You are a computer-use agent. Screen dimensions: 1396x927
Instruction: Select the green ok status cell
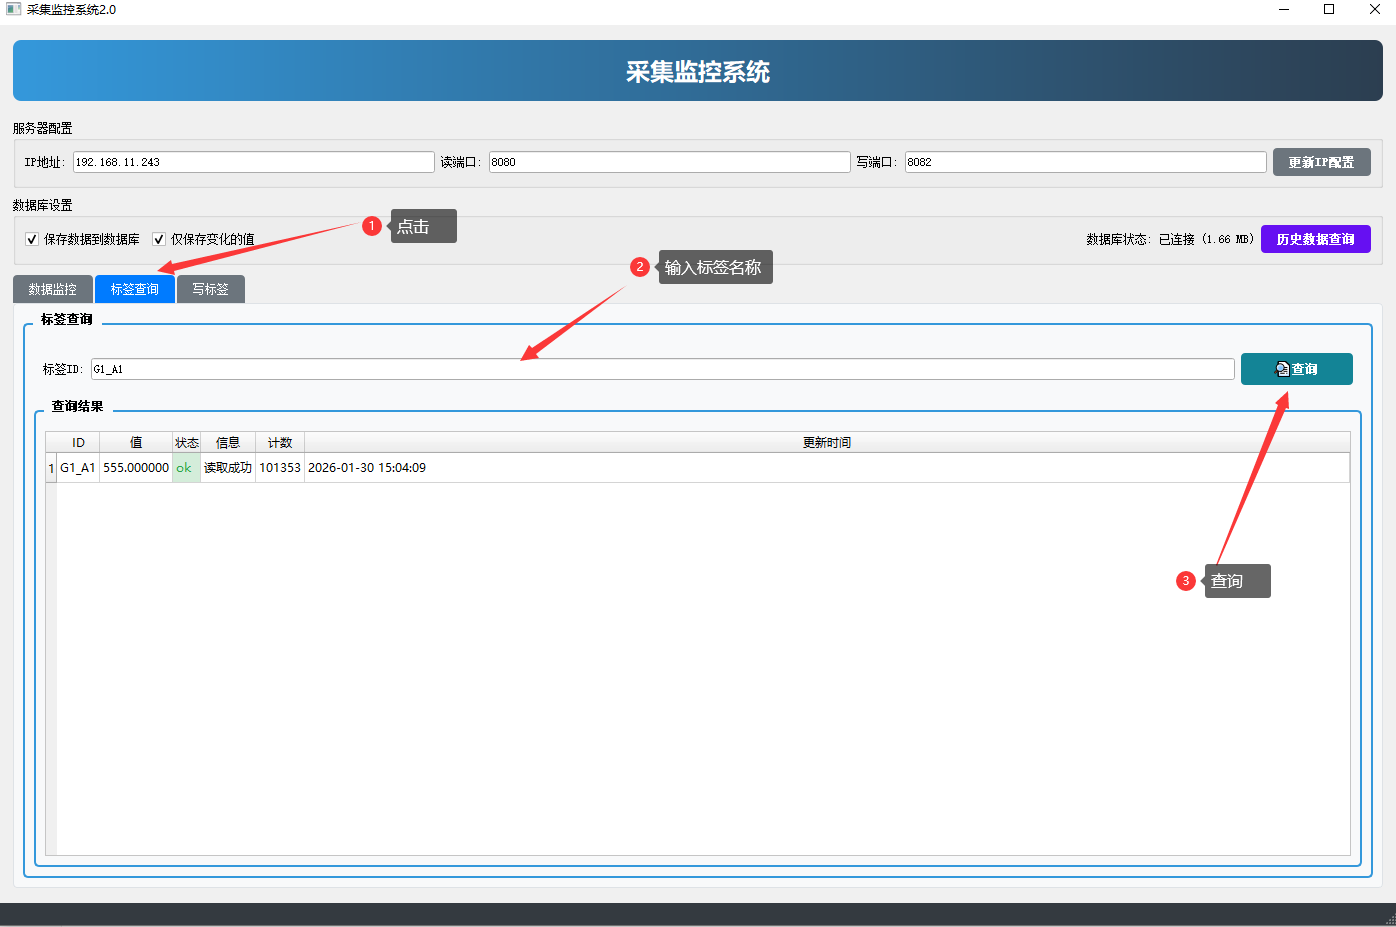[x=185, y=468]
